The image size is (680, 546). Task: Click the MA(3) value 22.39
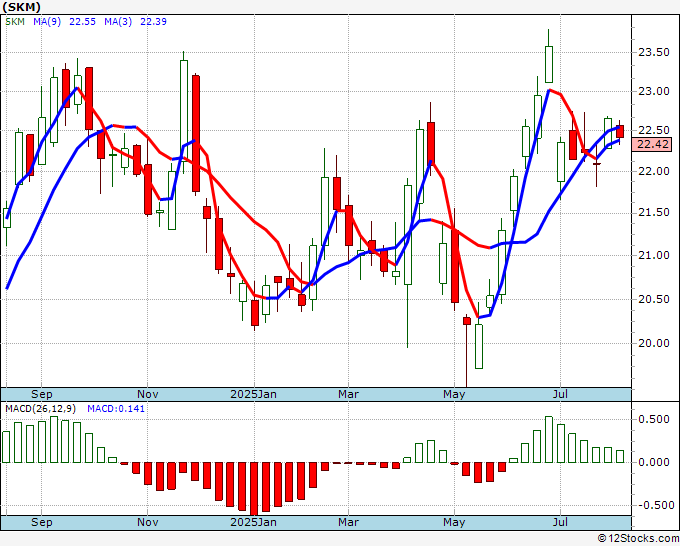(153, 22)
